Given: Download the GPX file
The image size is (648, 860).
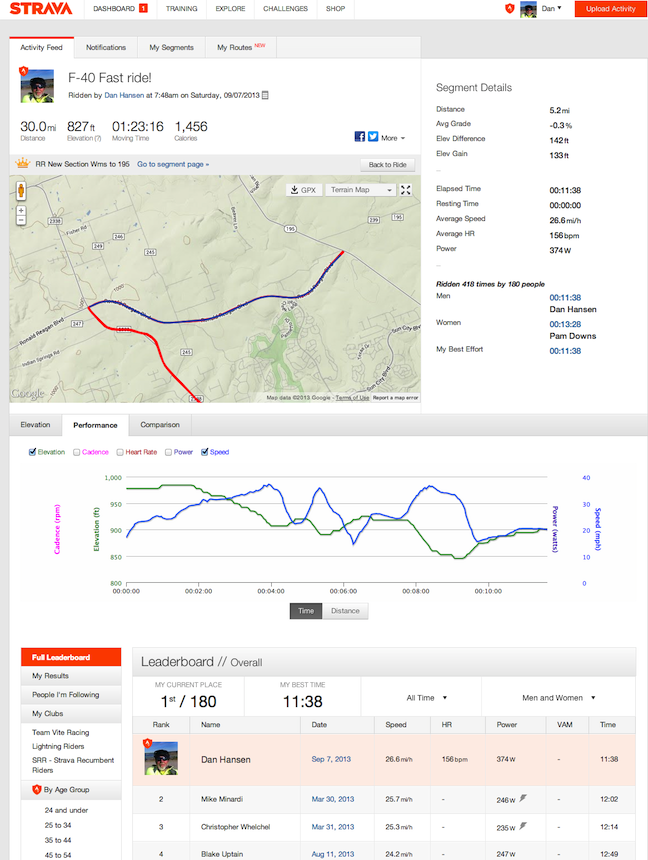Looking at the screenshot, I should 303,189.
